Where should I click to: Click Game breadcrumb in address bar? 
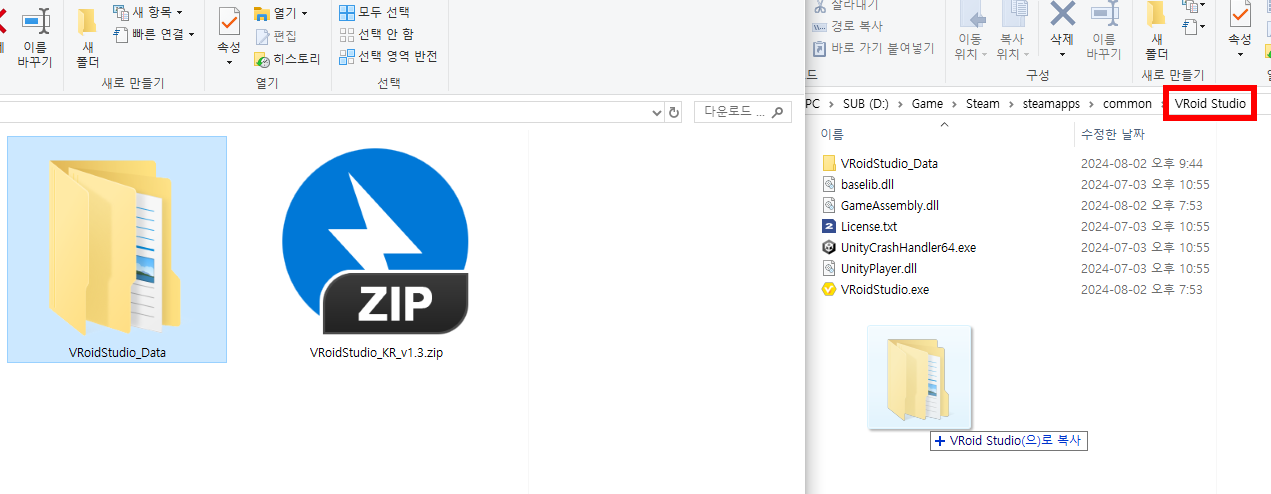tap(927, 104)
